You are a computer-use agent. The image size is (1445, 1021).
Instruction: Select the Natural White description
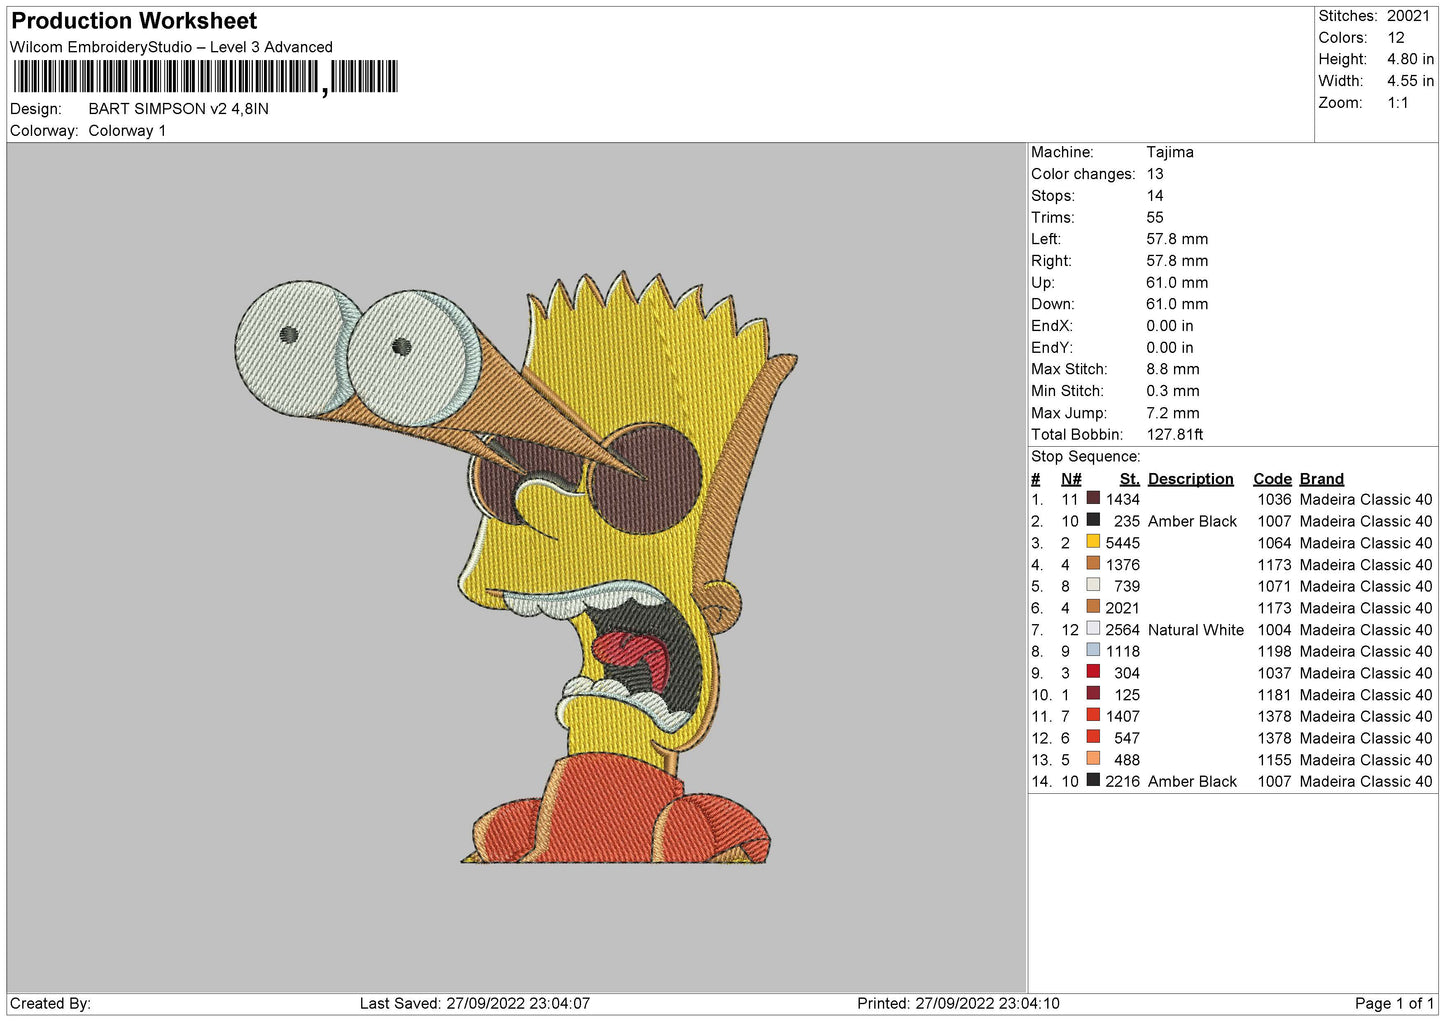click(1196, 630)
